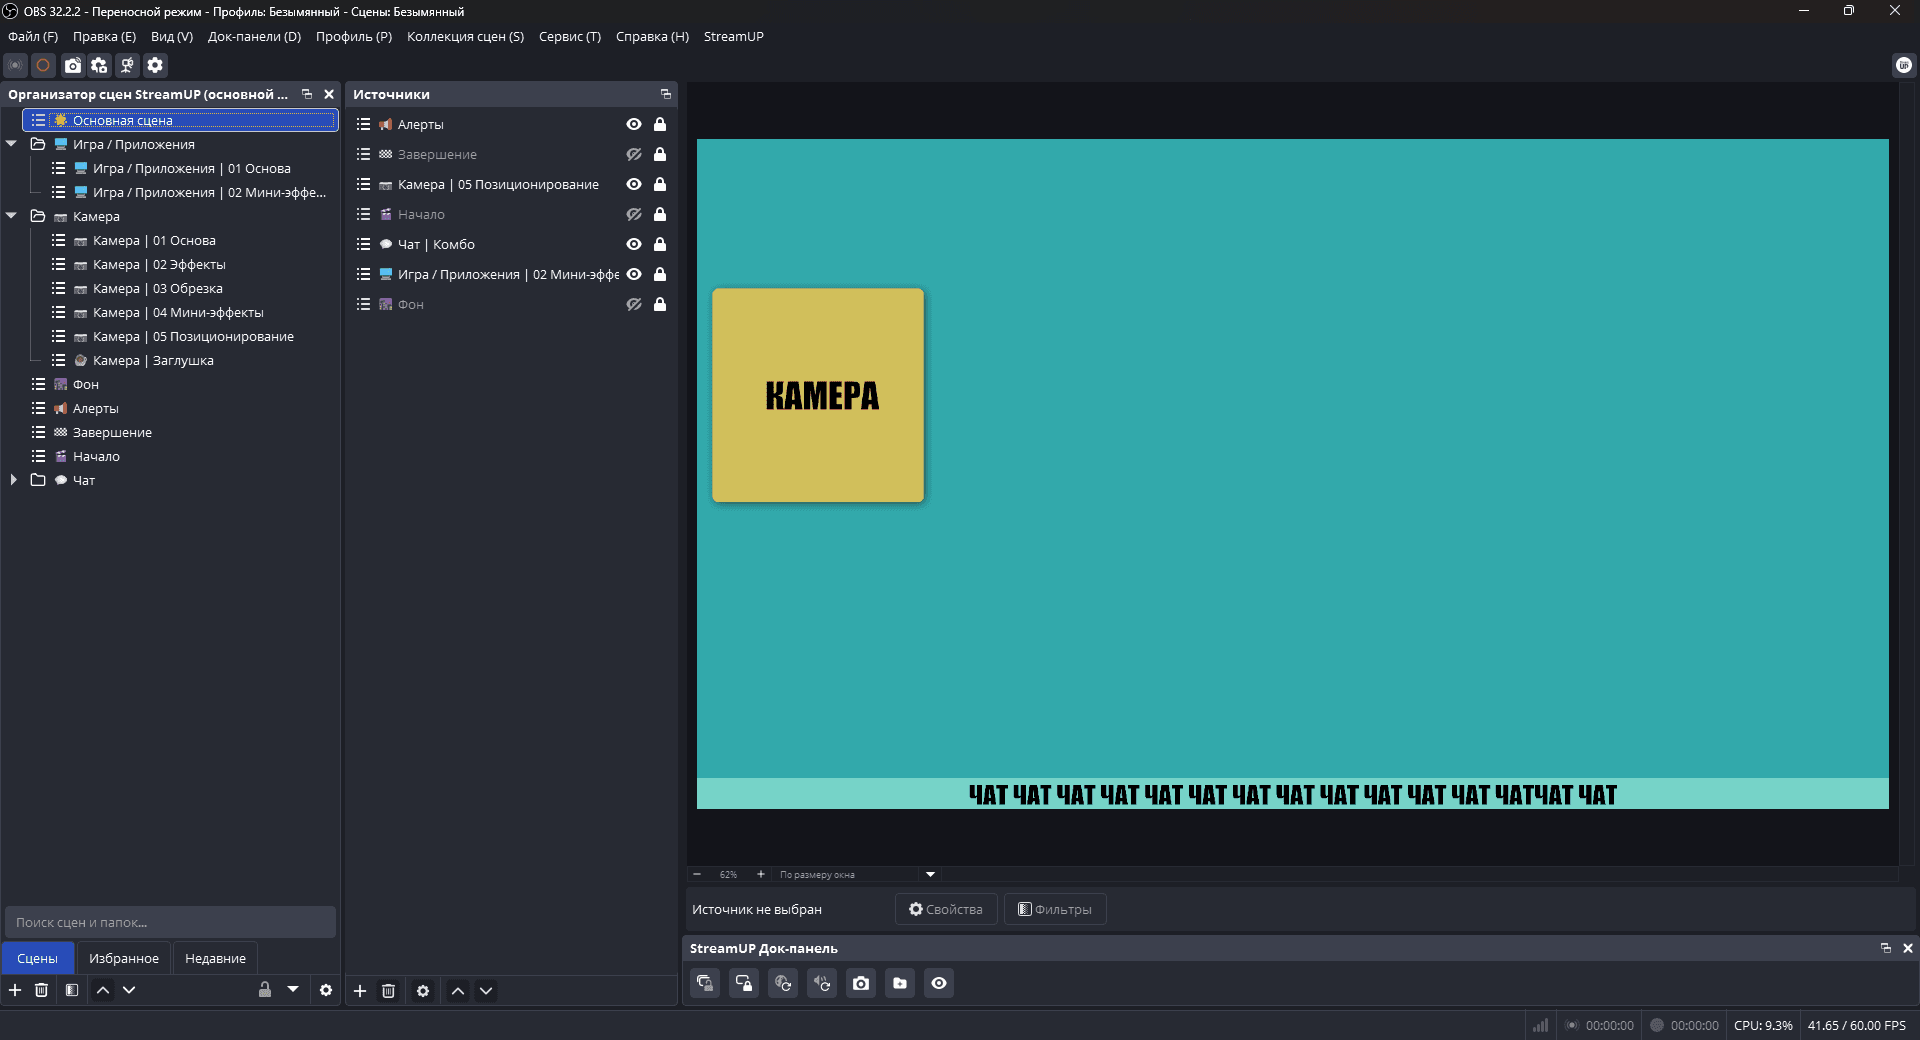Screen dimensions: 1920x1040
Task: Click refresh browser sources icon in StreamUP dock
Action: pos(783,983)
